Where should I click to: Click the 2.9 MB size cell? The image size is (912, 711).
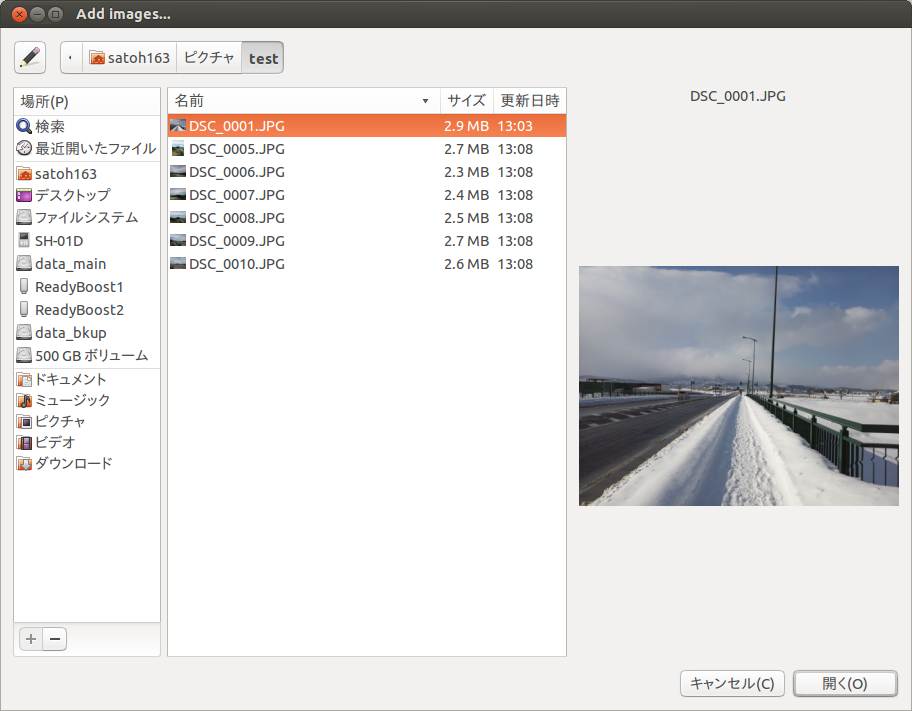coord(466,126)
